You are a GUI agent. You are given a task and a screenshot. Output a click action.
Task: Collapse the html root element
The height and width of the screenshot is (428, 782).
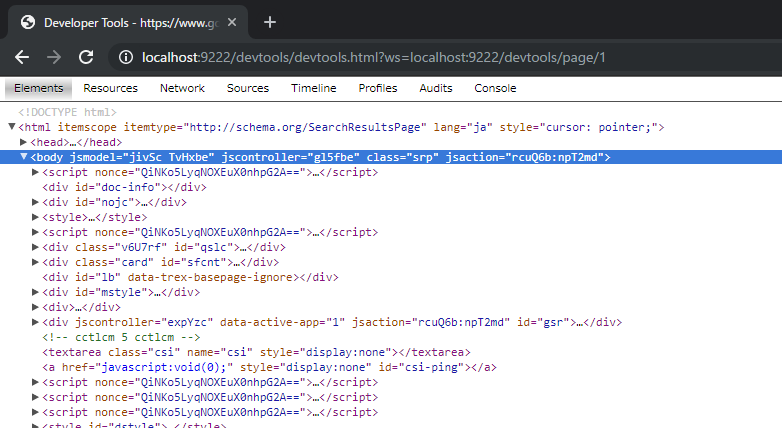coord(11,127)
